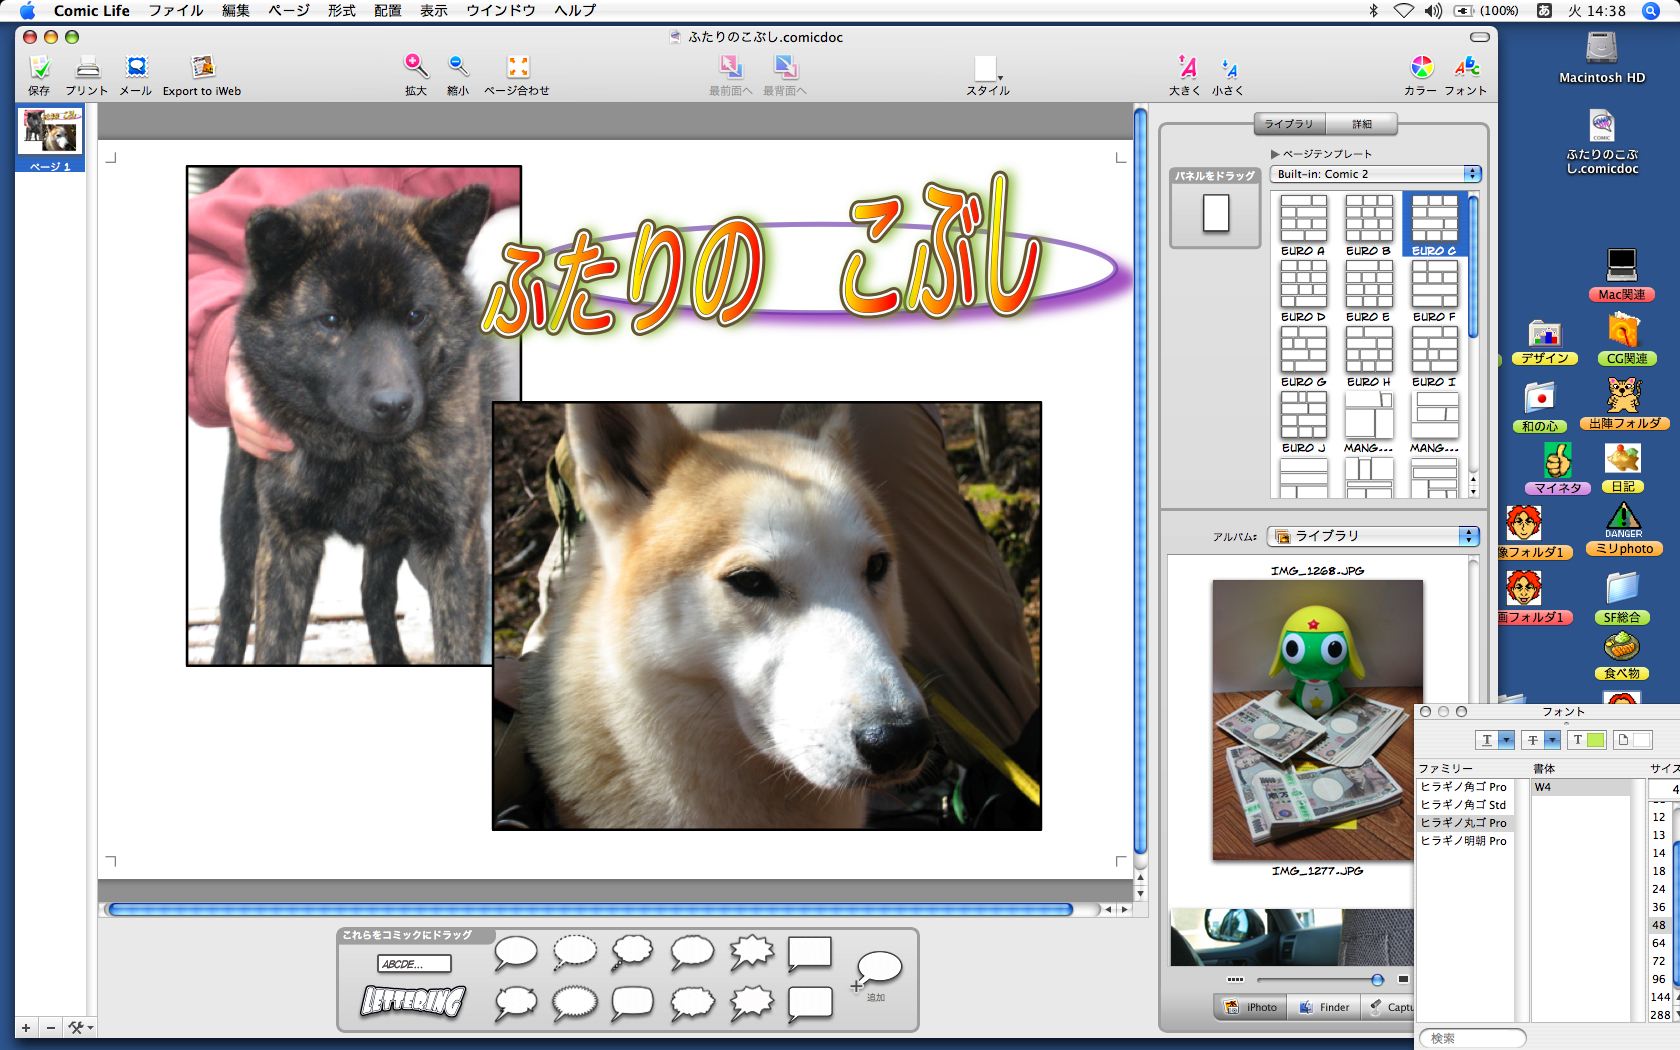1680x1050 pixels.
Task: Select the dashed whisper speech balloon
Action: [575, 952]
